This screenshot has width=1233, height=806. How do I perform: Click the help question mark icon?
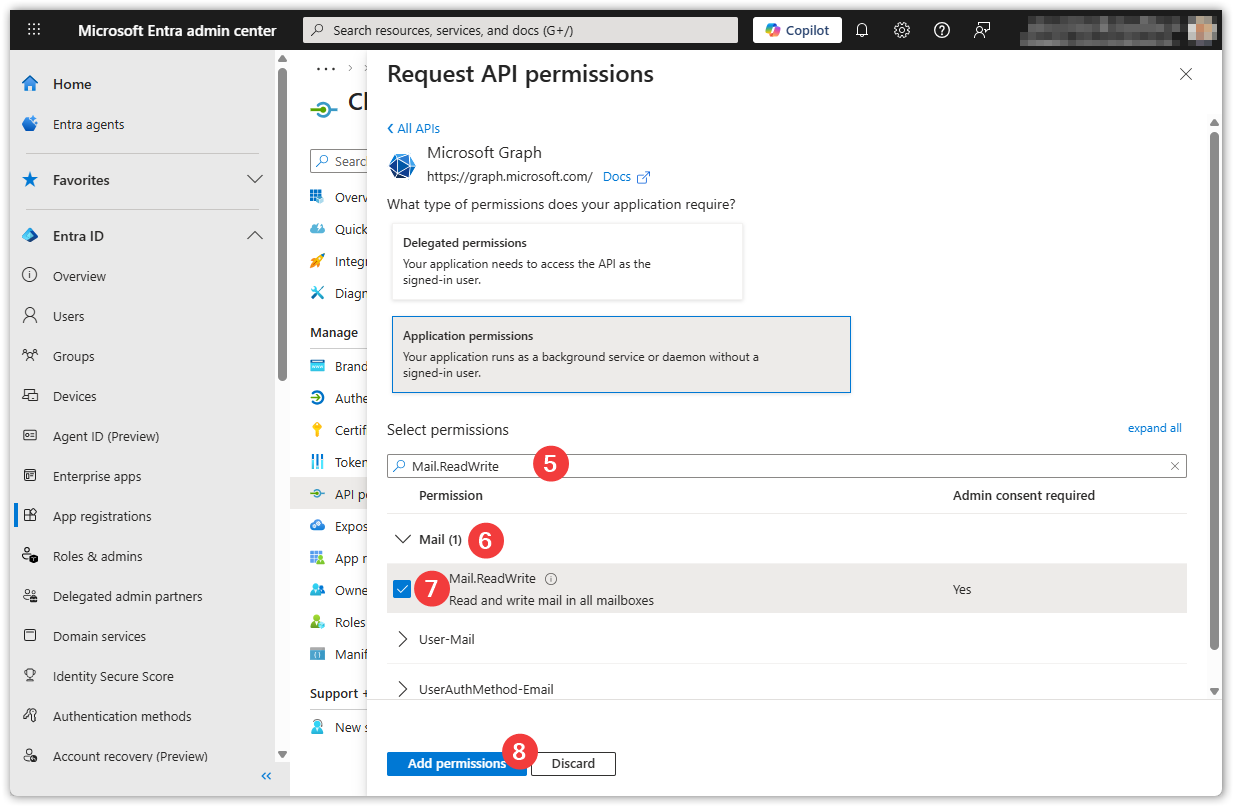pos(941,30)
